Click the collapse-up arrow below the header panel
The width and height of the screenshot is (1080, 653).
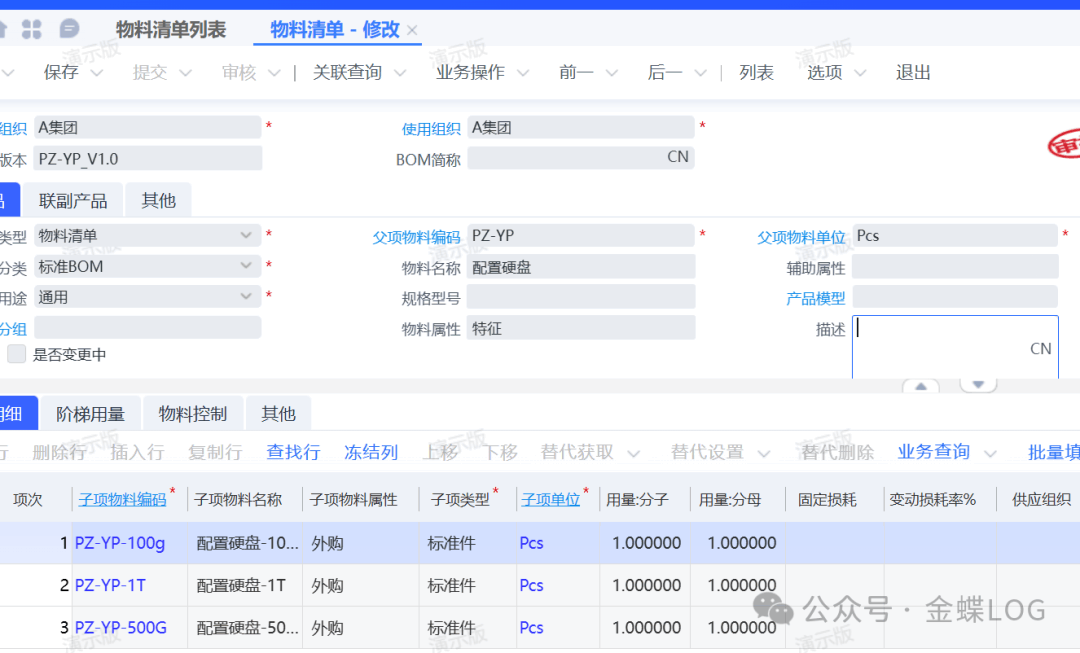pyautogui.click(x=920, y=387)
